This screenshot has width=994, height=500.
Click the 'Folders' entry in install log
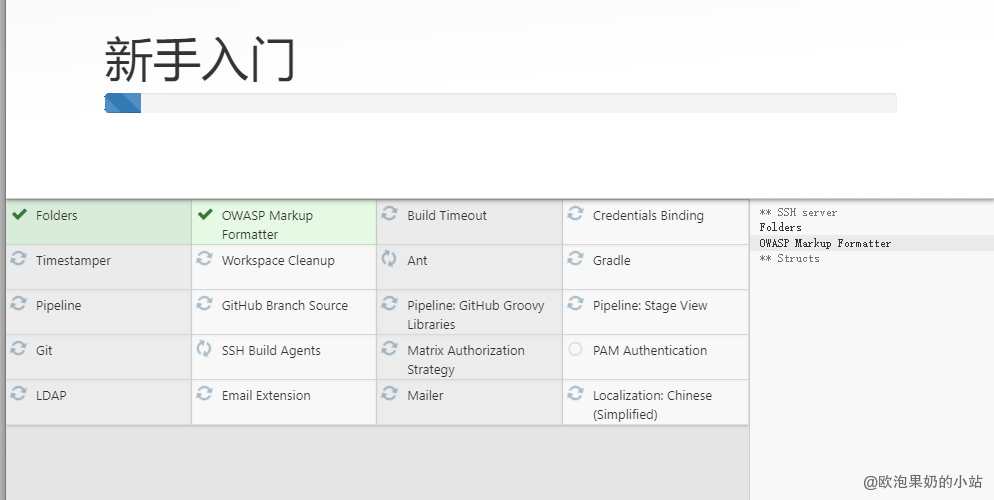tap(780, 227)
